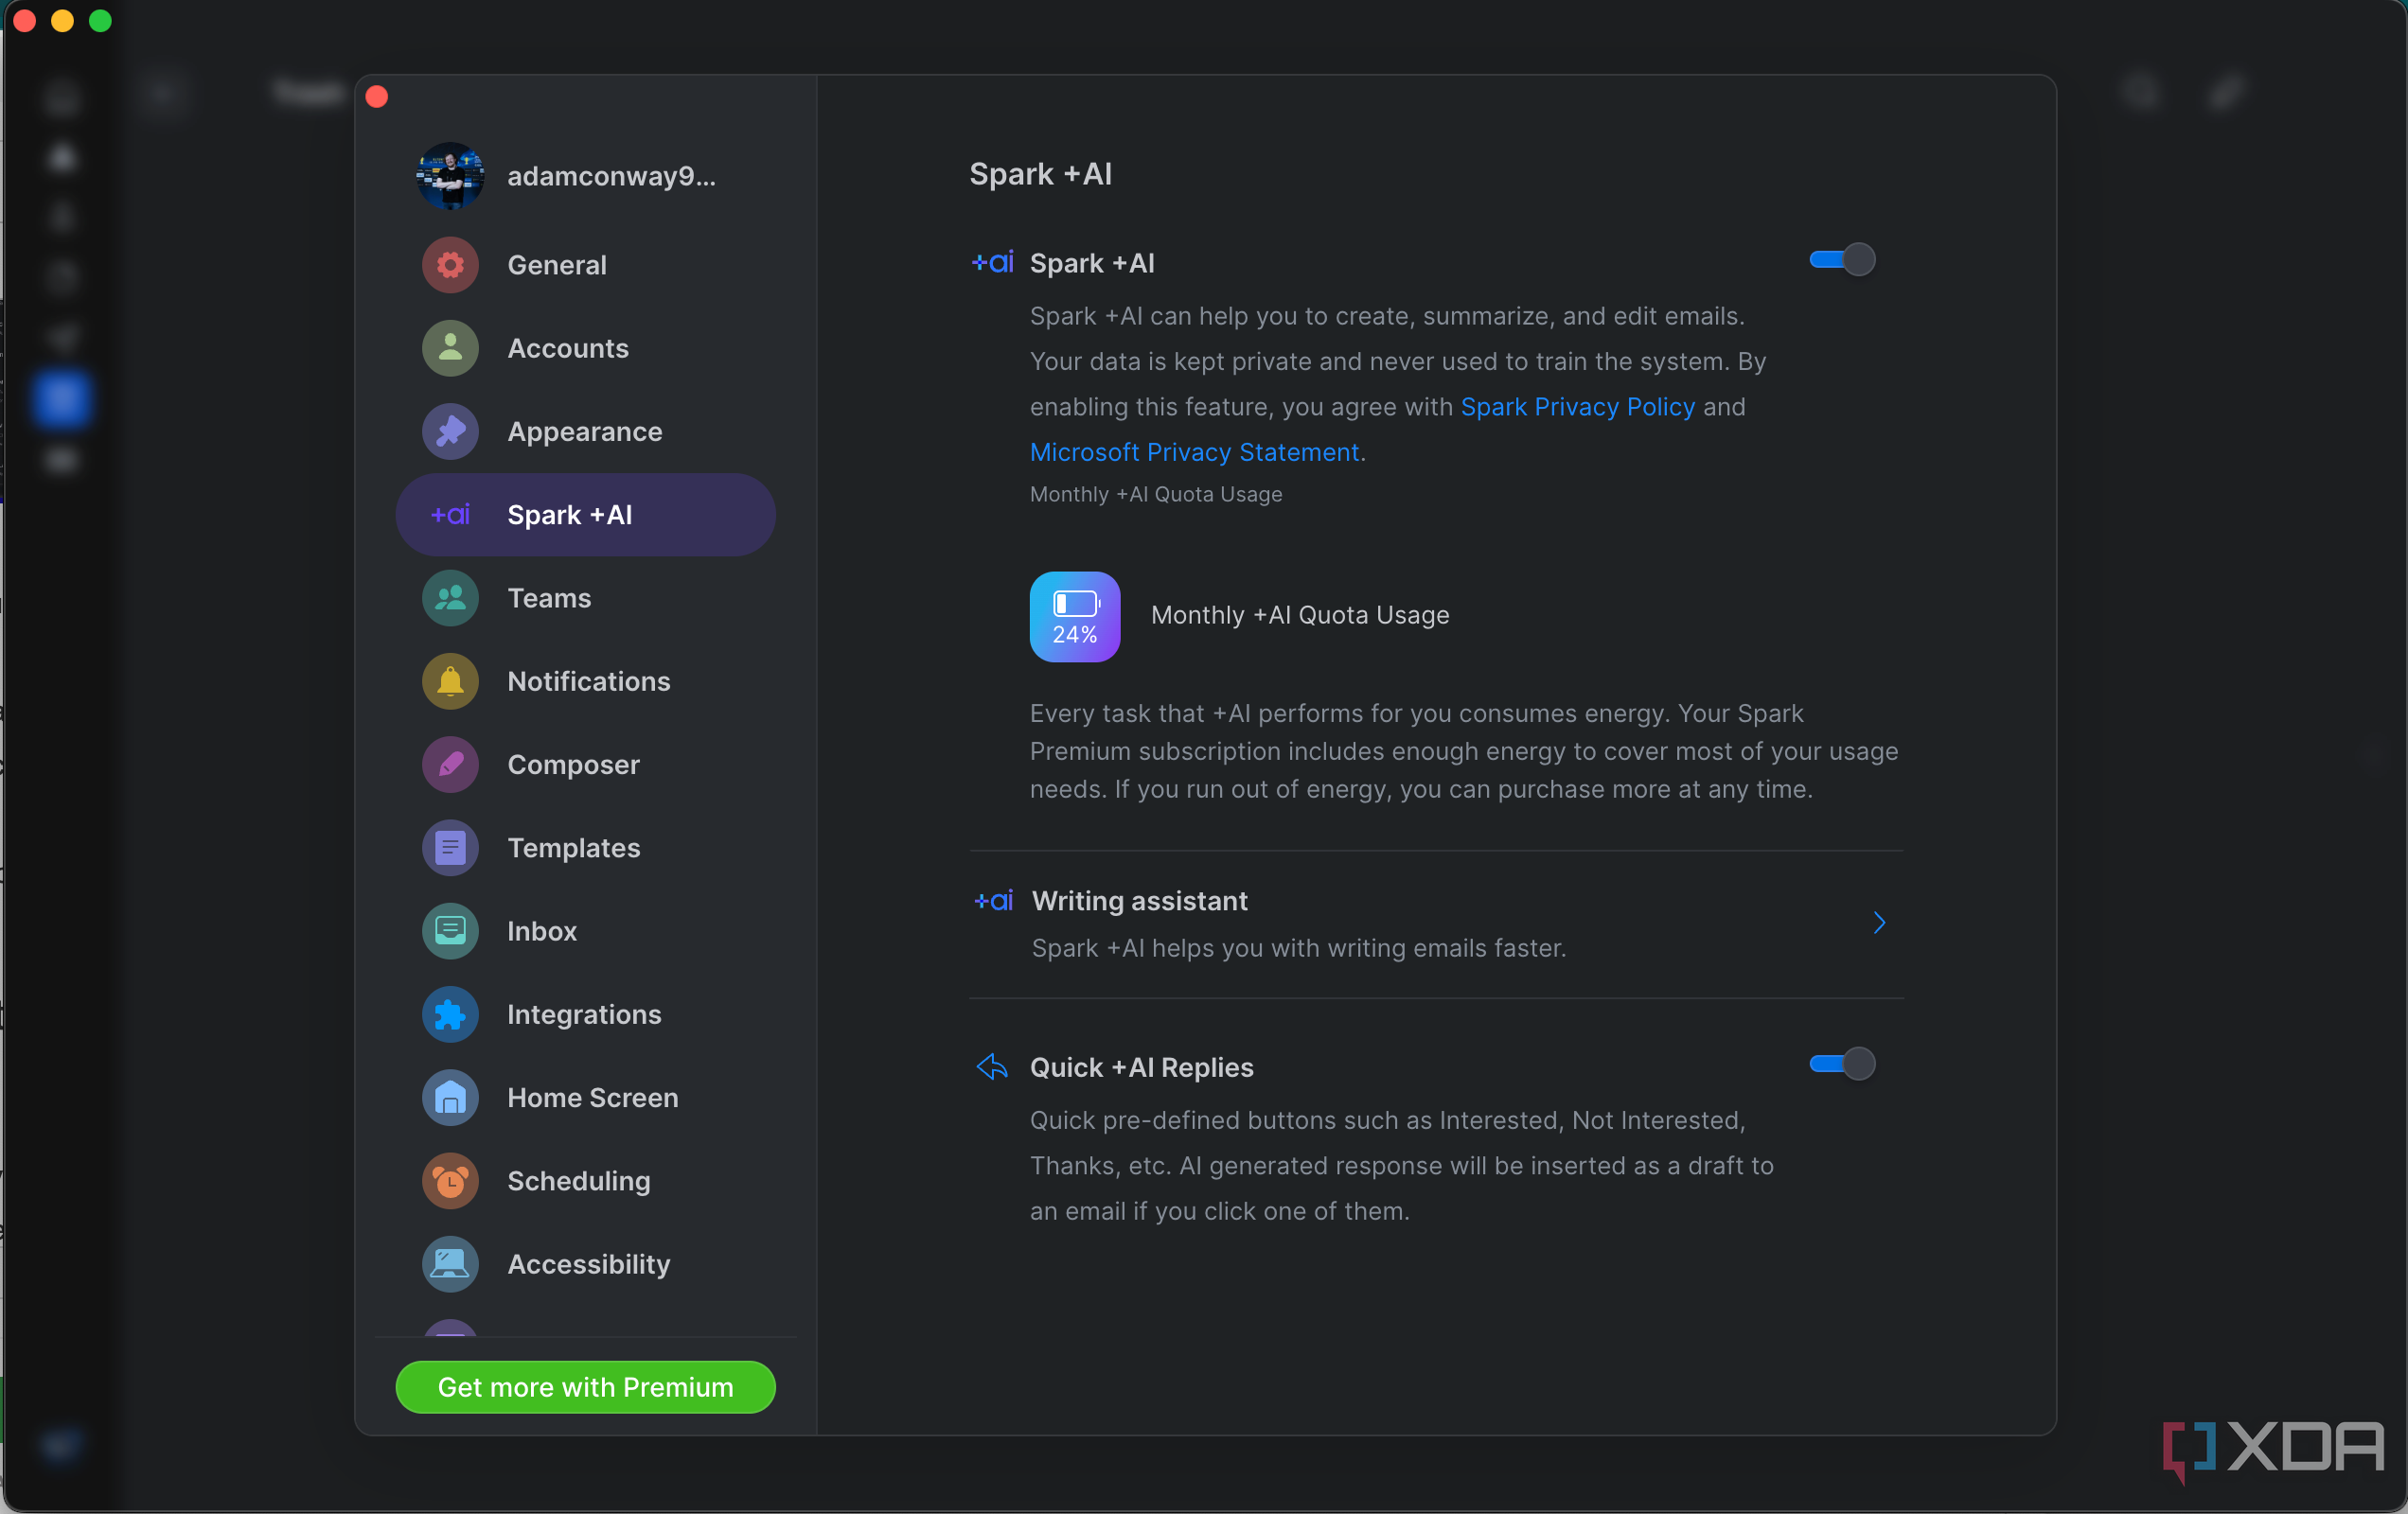Open the Notifications settings icon
Viewport: 2408px width, 1514px height.
tap(451, 680)
